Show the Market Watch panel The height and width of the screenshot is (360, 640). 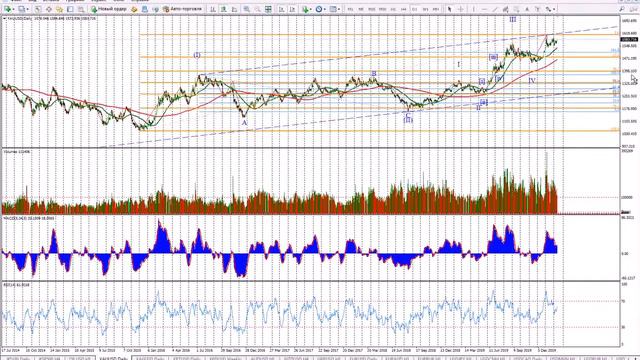[38, 9]
